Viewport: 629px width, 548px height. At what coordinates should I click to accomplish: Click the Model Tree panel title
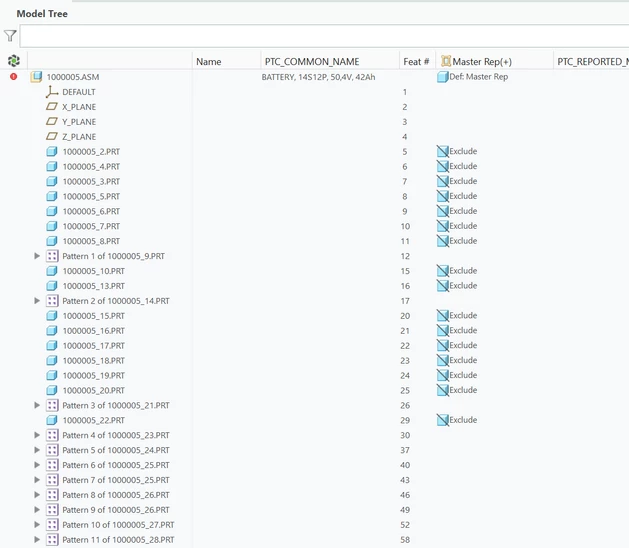tap(42, 14)
